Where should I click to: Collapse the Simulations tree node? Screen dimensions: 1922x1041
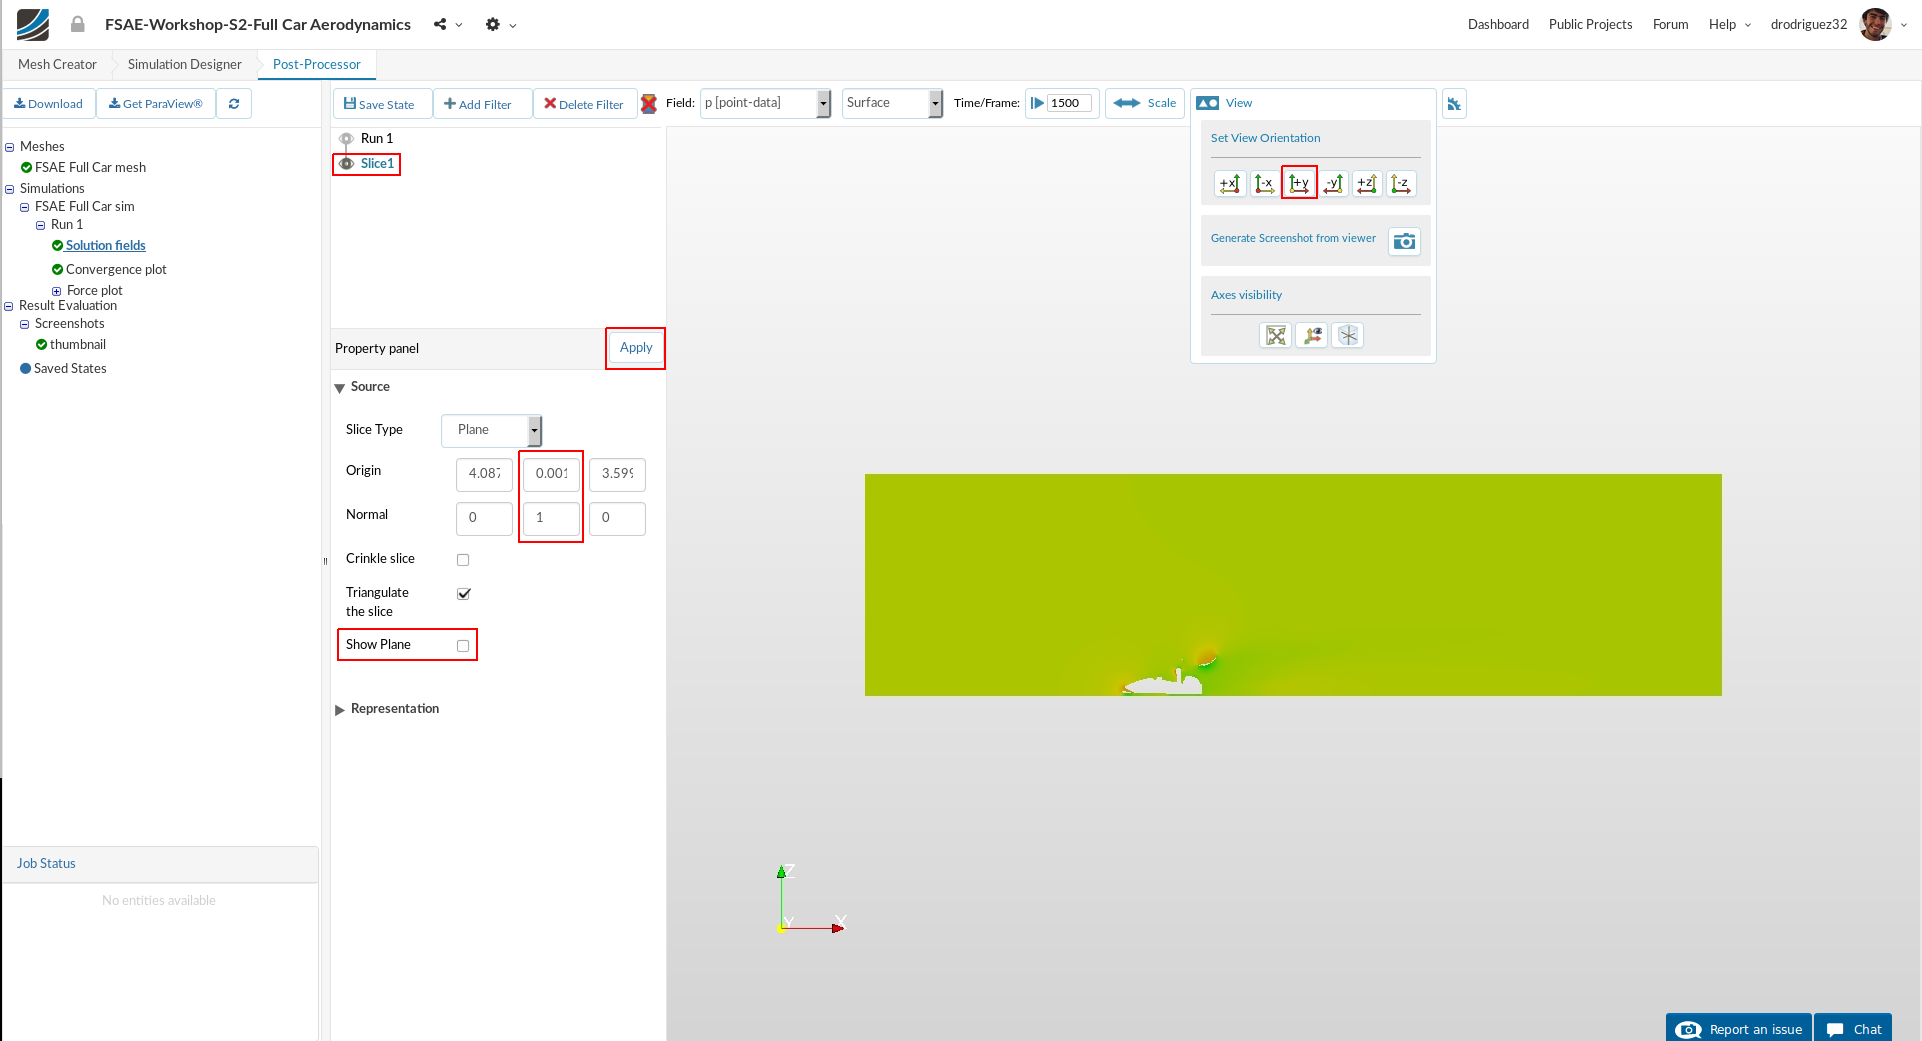click(10, 189)
